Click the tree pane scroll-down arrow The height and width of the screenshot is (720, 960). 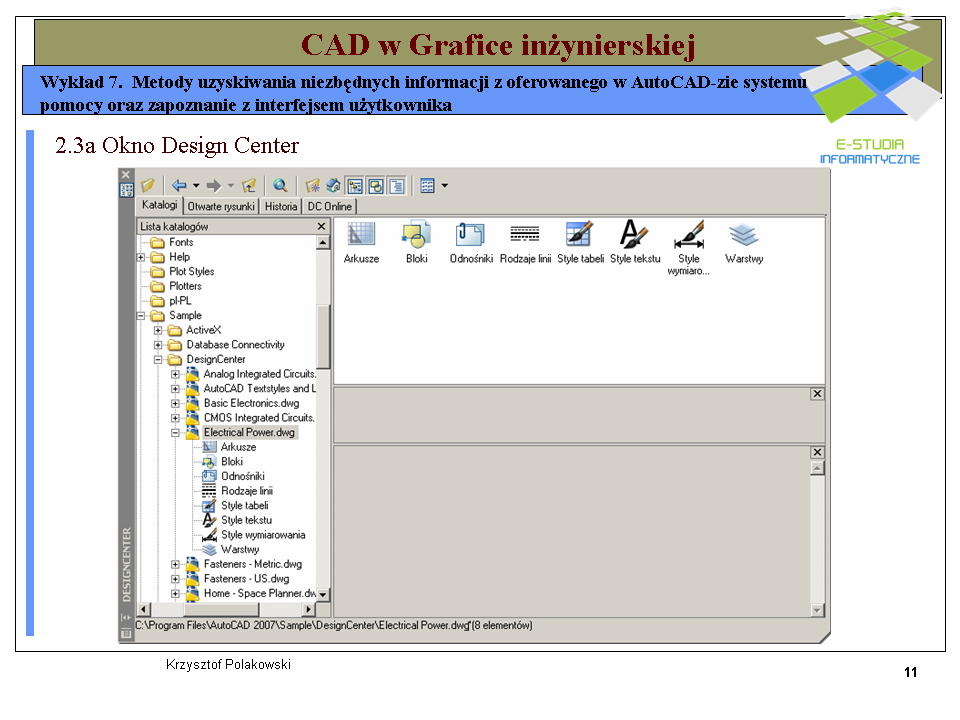click(x=323, y=594)
